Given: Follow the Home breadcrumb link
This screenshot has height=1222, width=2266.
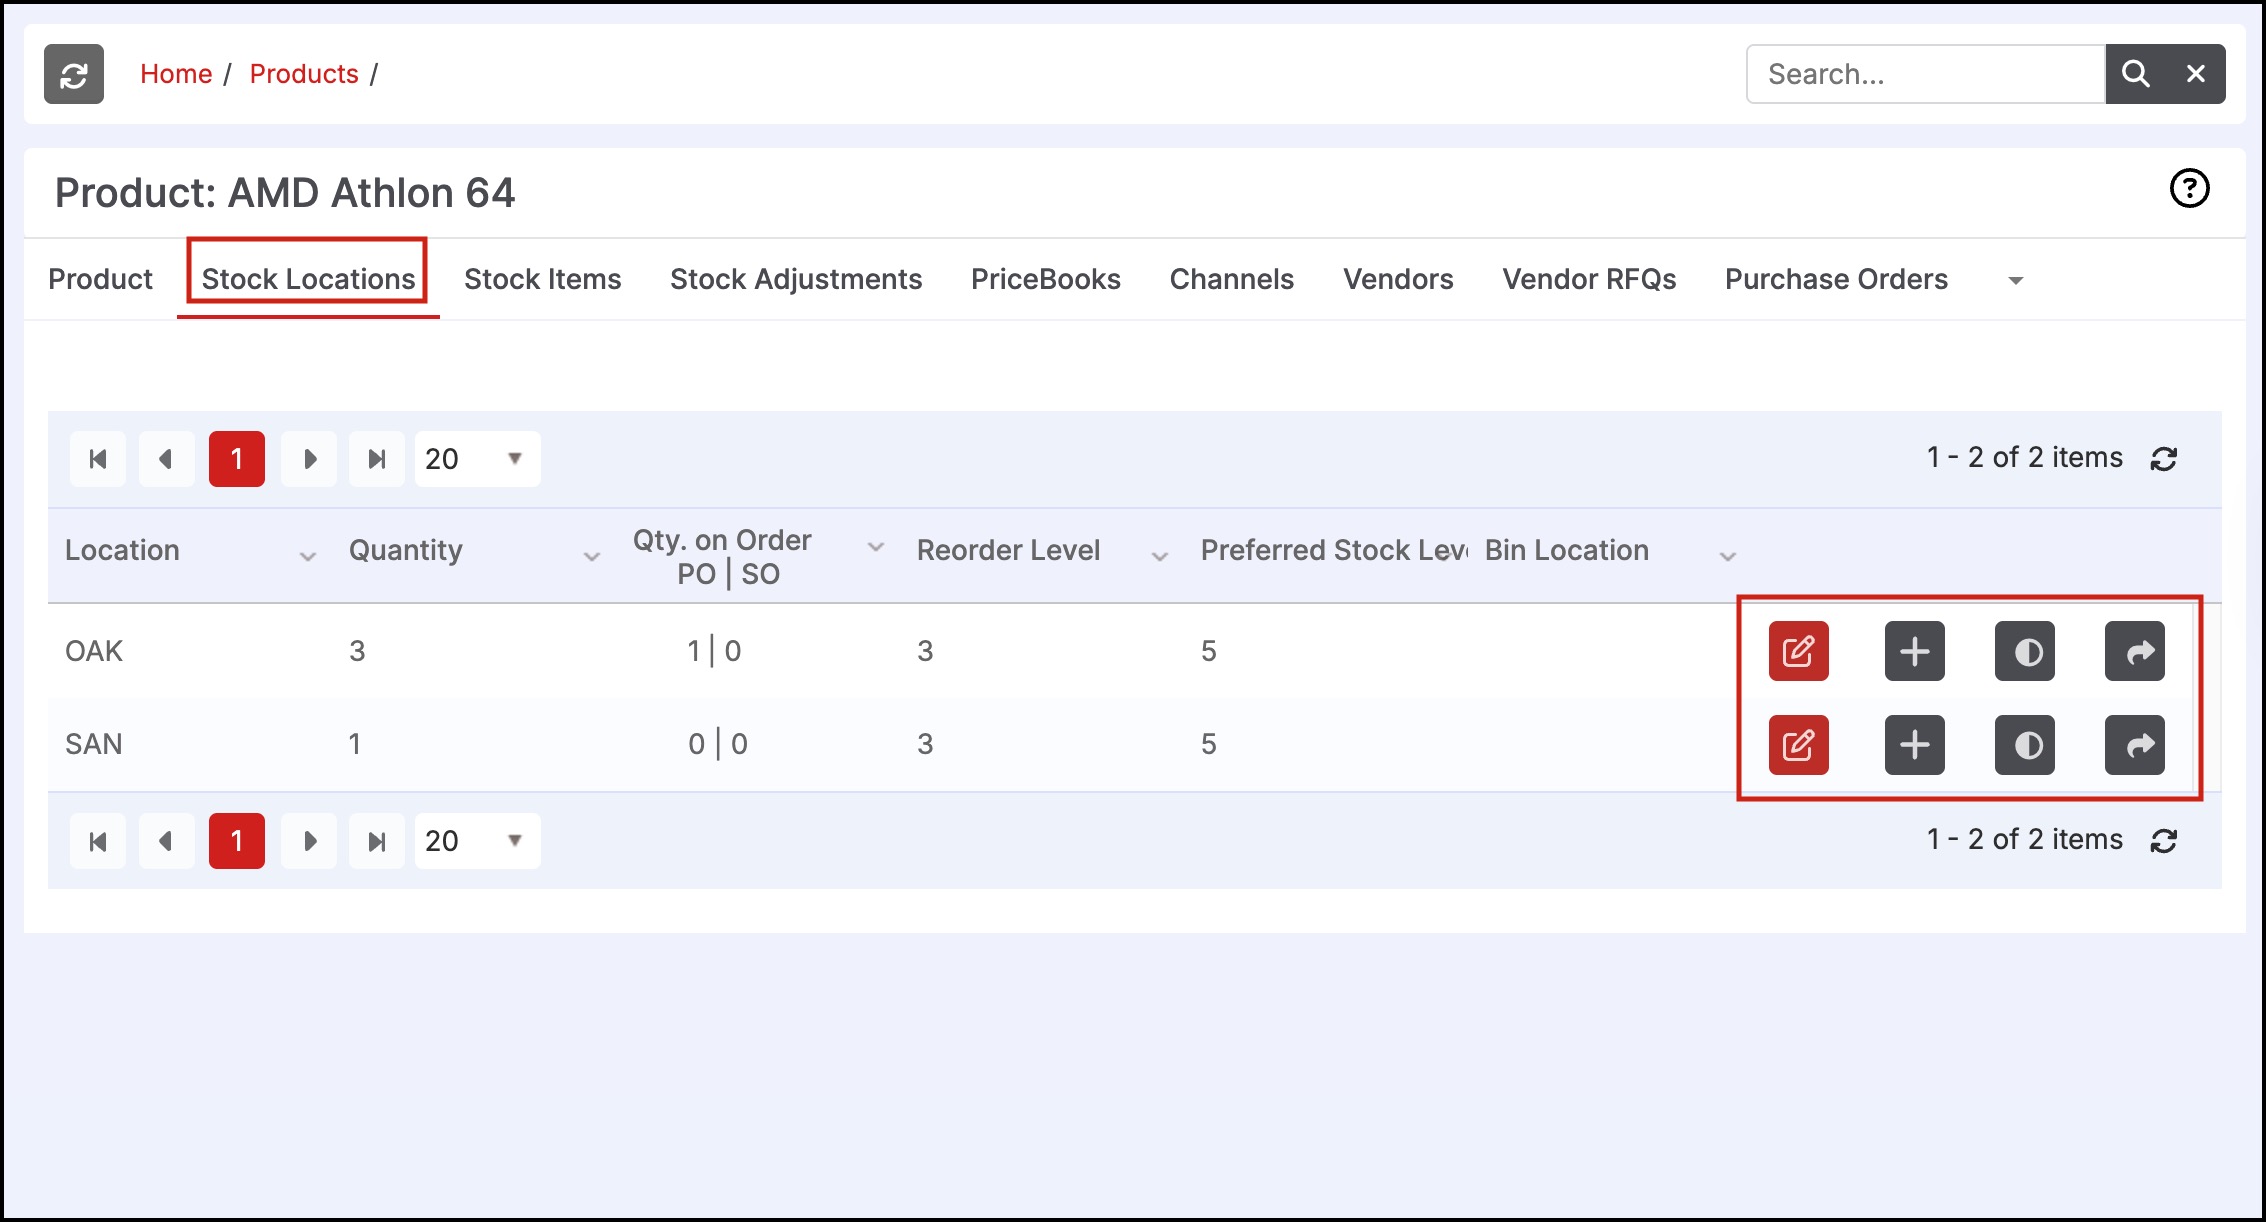Looking at the screenshot, I should [x=176, y=74].
